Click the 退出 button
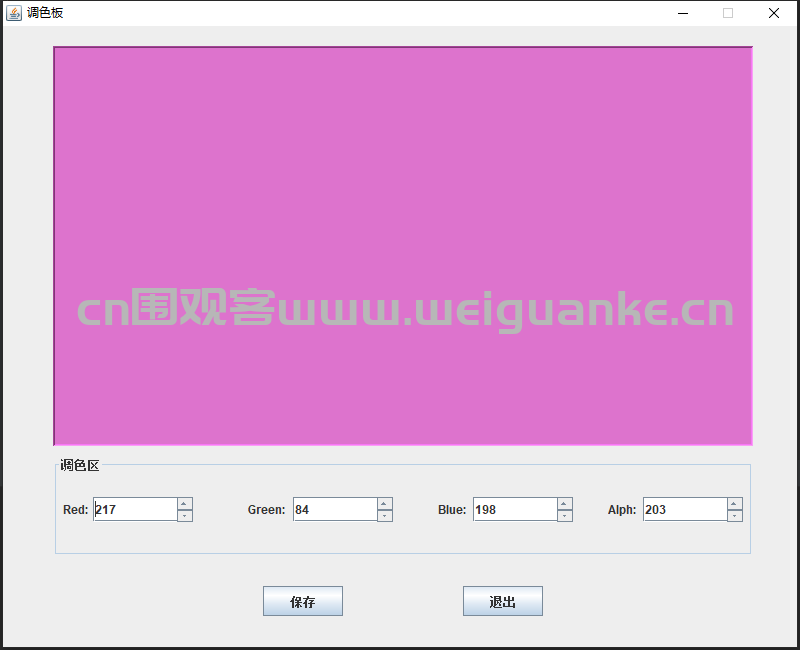This screenshot has width=800, height=650. click(x=503, y=601)
